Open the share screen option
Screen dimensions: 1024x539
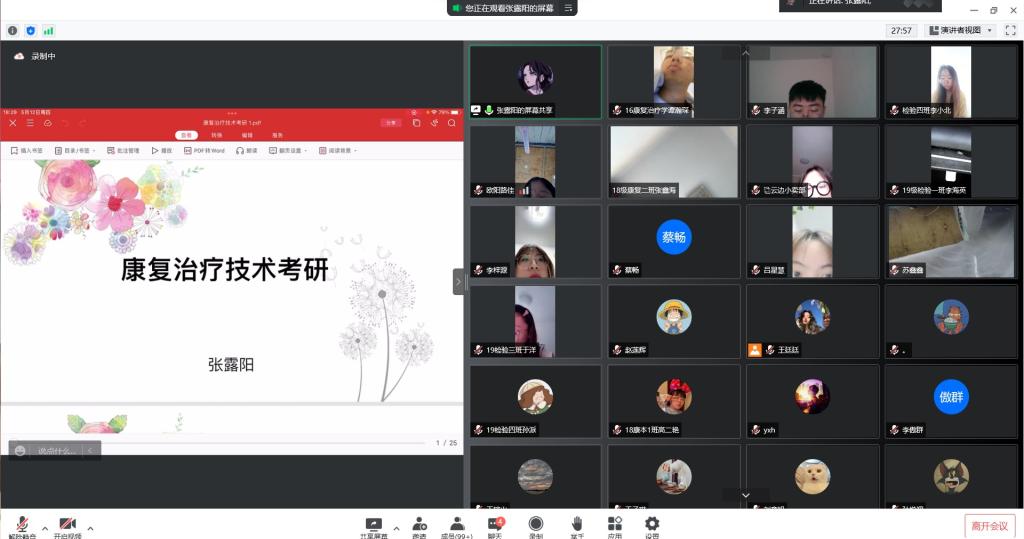tap(374, 525)
